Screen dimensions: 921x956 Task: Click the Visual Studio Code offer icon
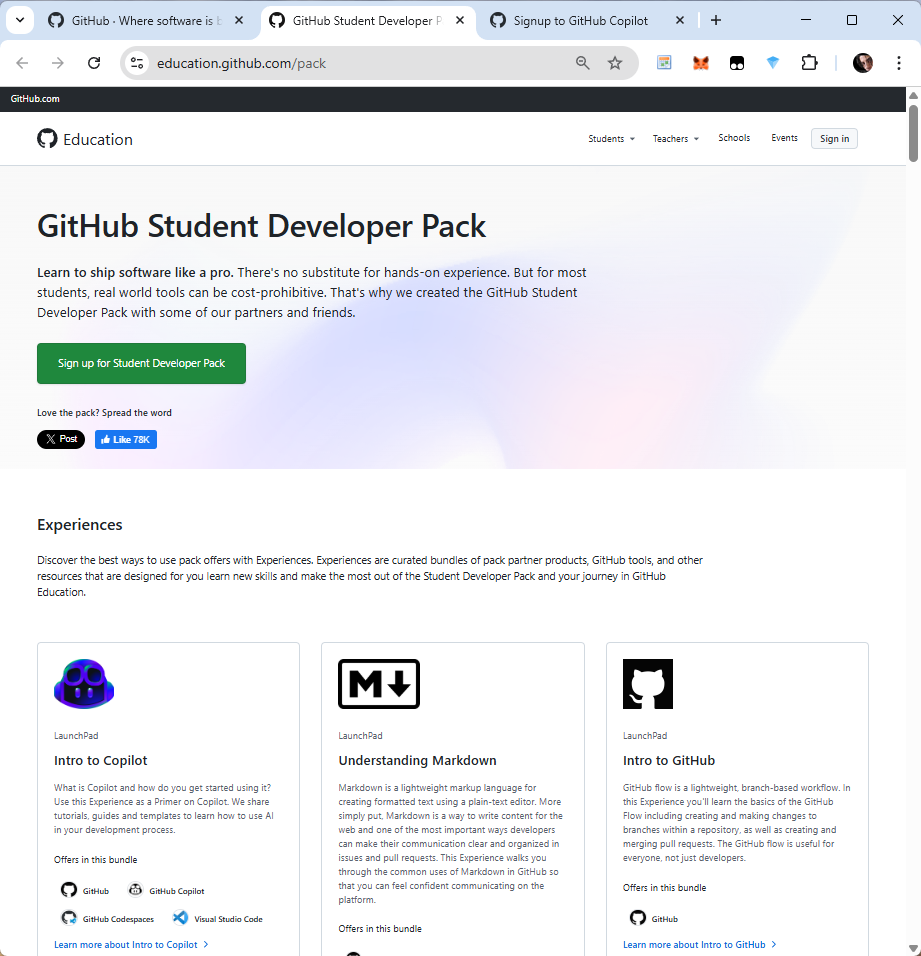tap(181, 918)
